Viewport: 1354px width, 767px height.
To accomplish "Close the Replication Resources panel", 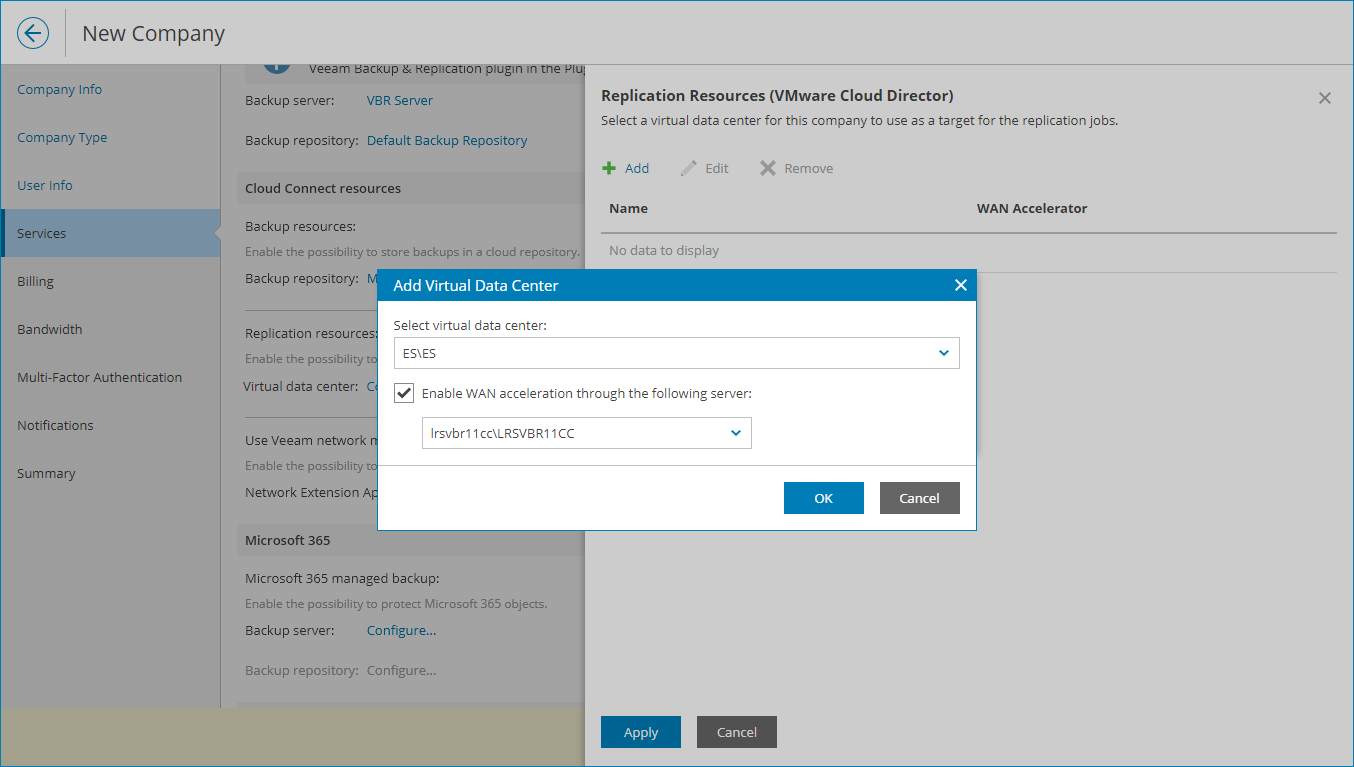I will pos(1324,97).
